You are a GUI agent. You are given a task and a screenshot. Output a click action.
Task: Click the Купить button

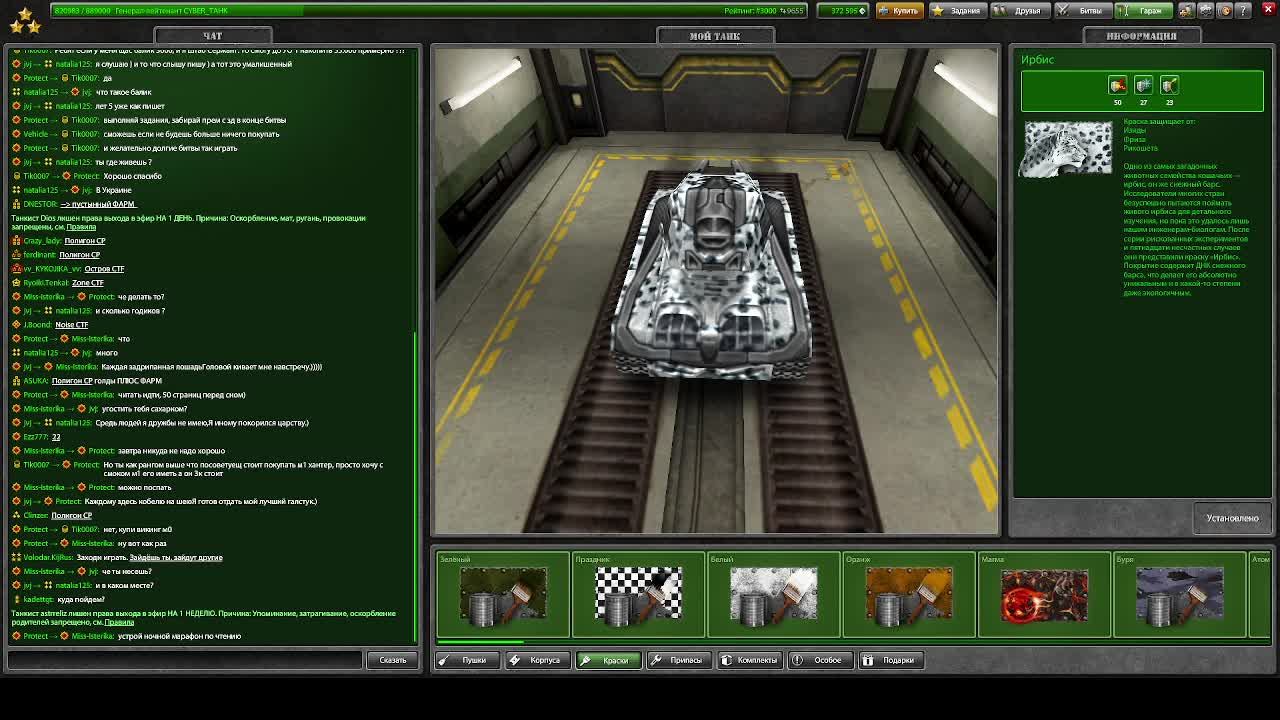898,10
